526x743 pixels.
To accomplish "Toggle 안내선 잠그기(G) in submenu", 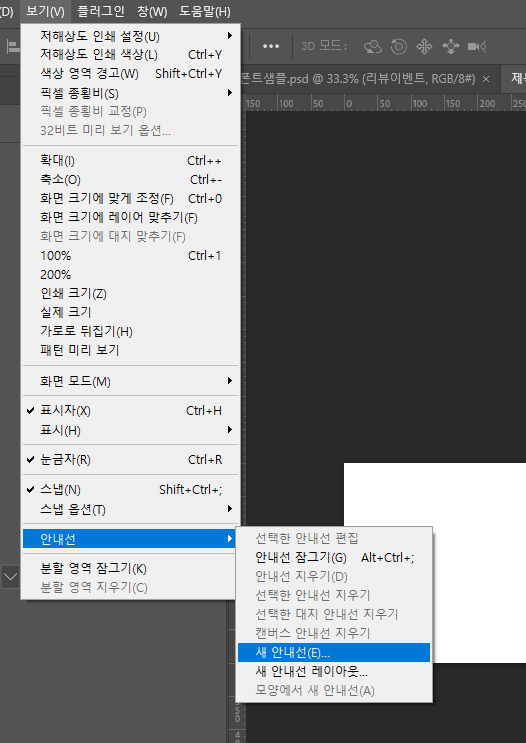I will [x=334, y=558].
